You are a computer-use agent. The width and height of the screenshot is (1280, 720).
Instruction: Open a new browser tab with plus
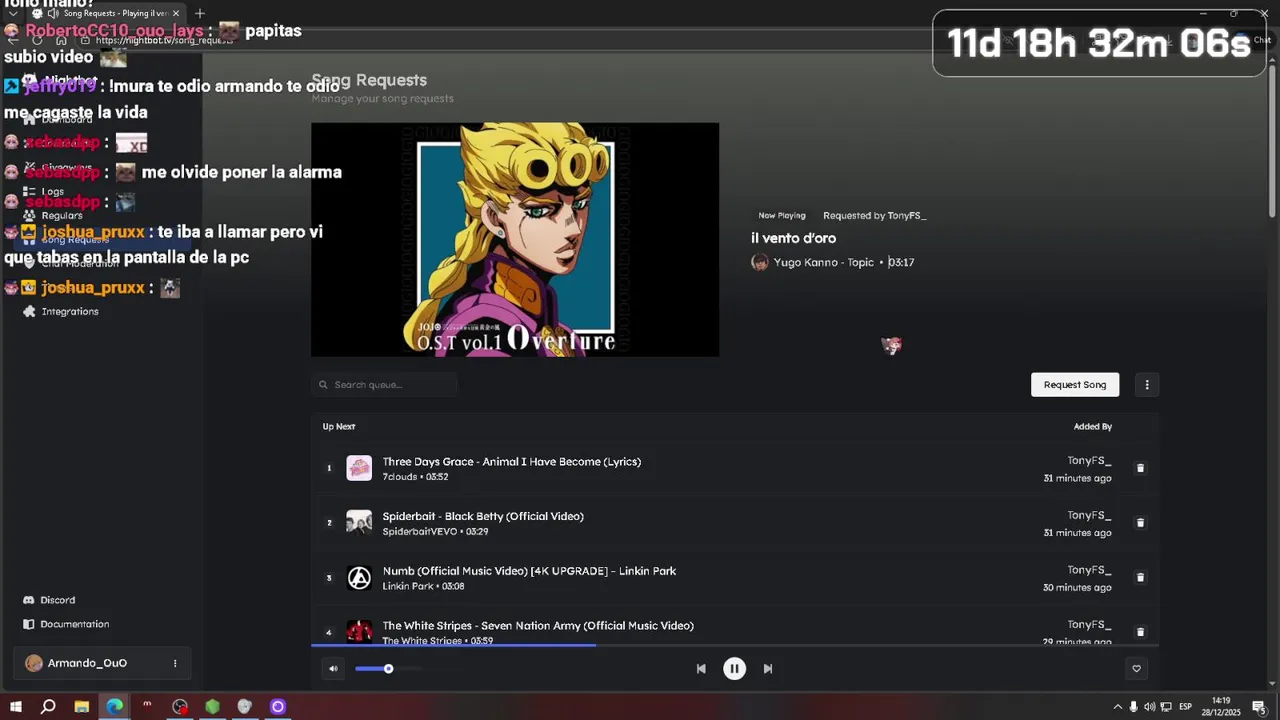[200, 13]
